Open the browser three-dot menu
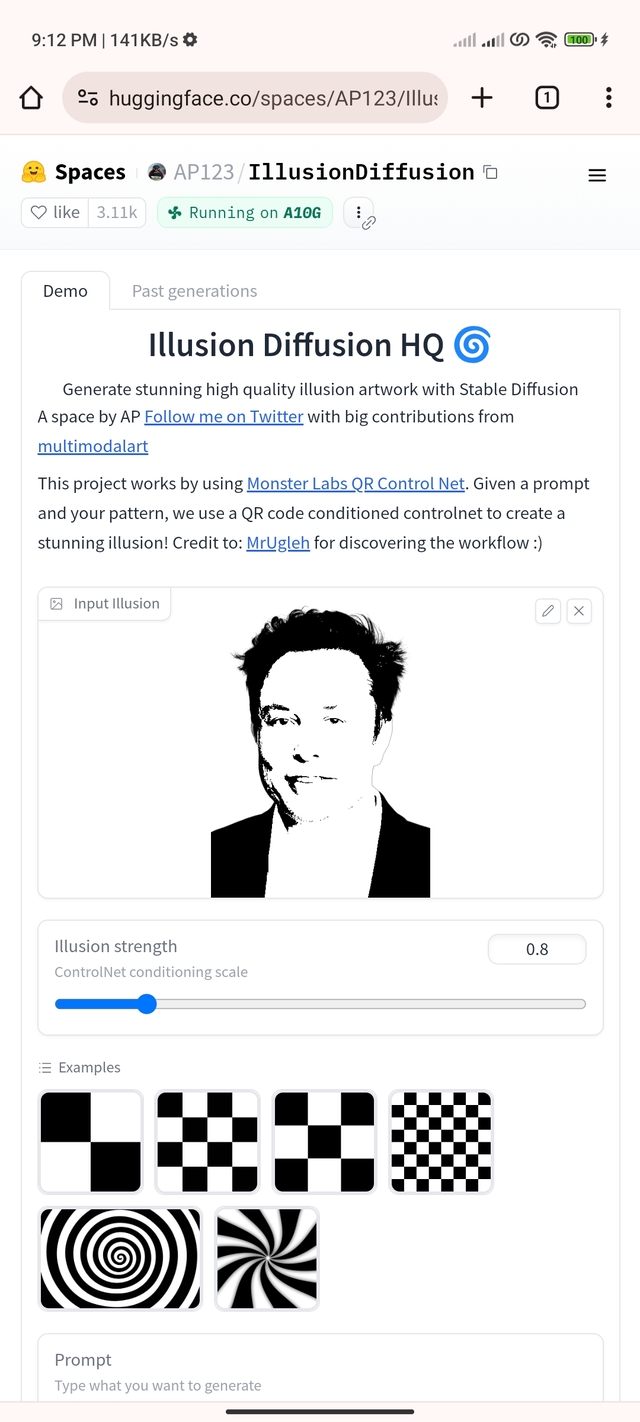640x1422 pixels. (608, 97)
